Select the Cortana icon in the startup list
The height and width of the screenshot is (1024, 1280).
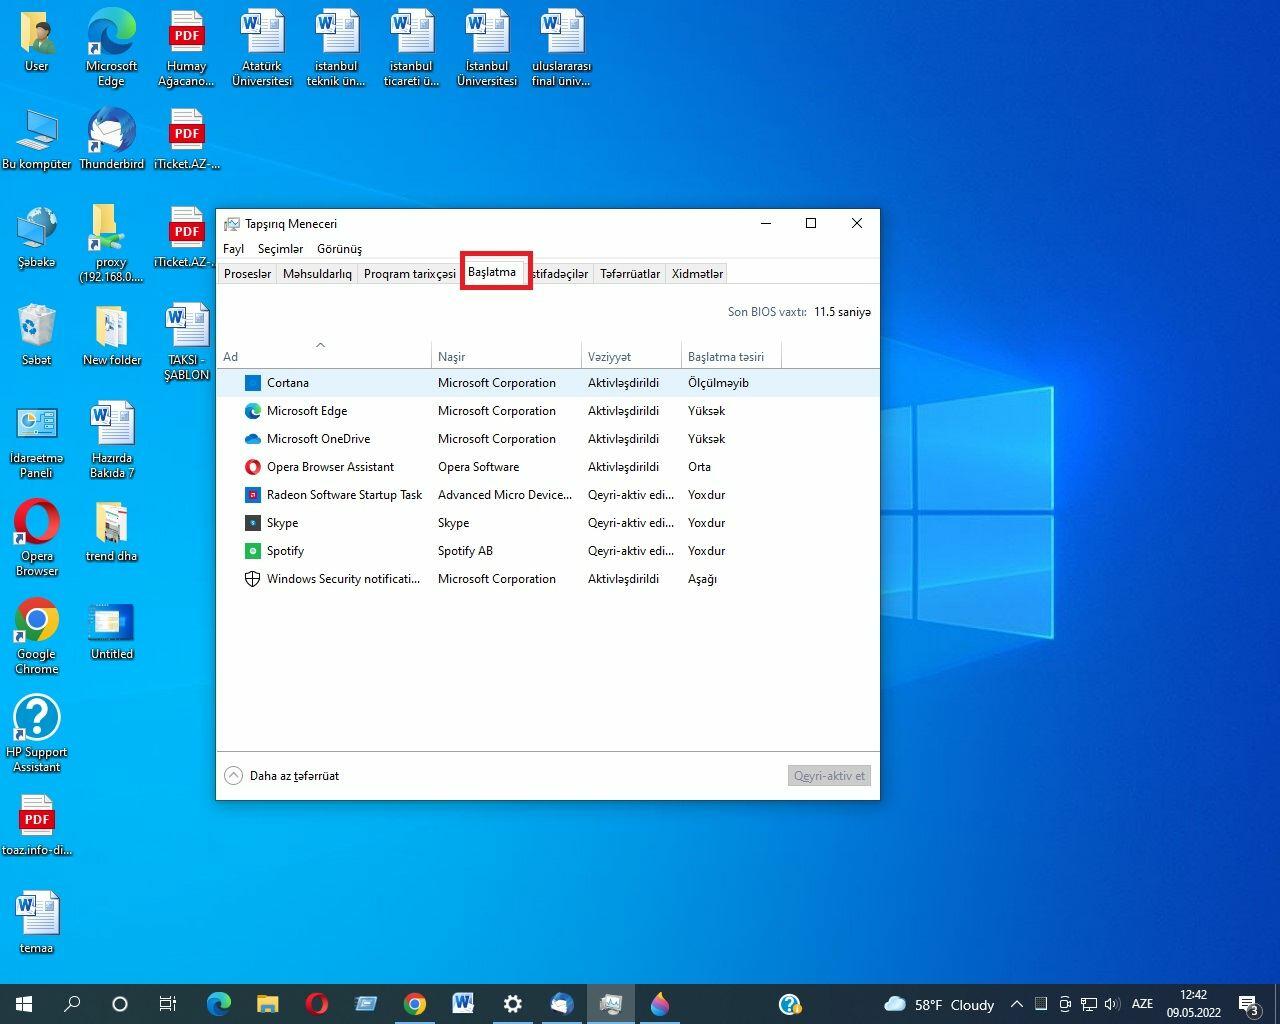coord(253,383)
